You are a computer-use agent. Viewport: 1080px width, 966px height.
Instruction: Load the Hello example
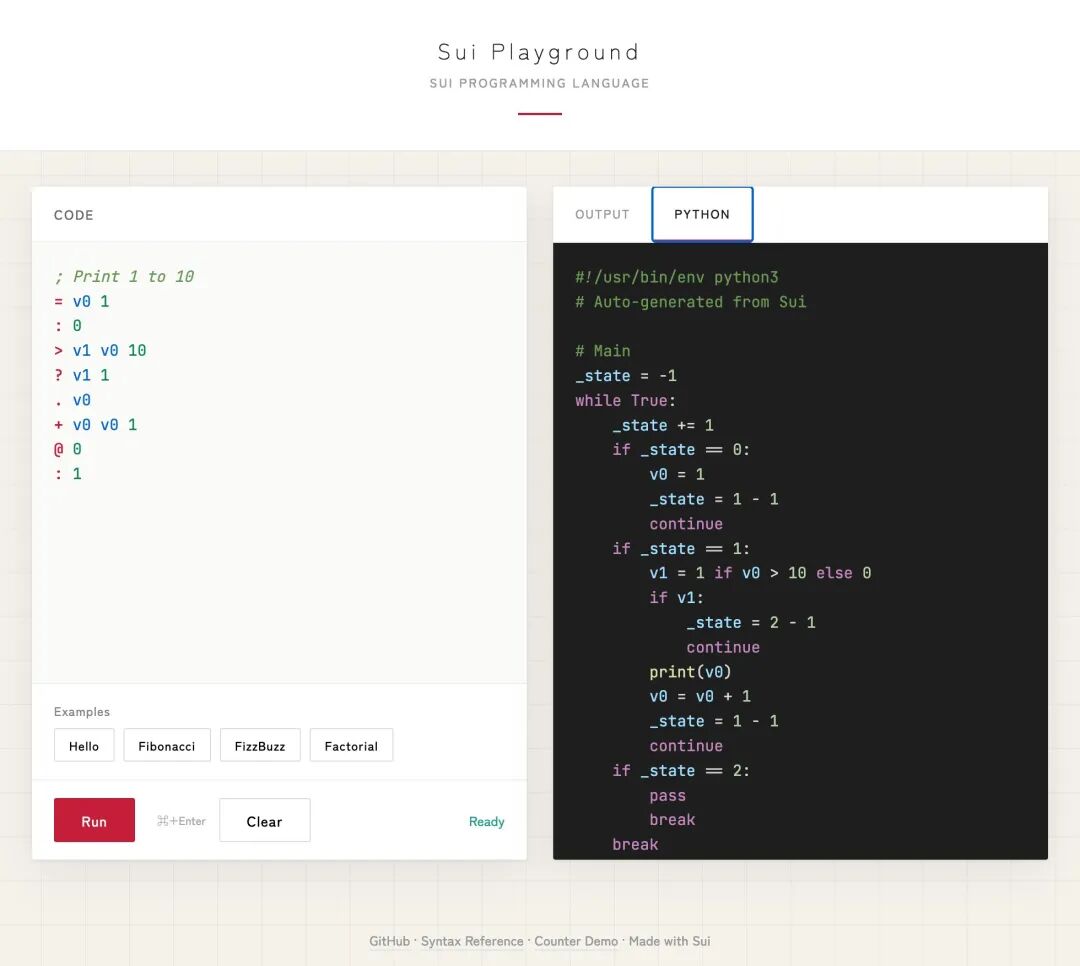(84, 746)
